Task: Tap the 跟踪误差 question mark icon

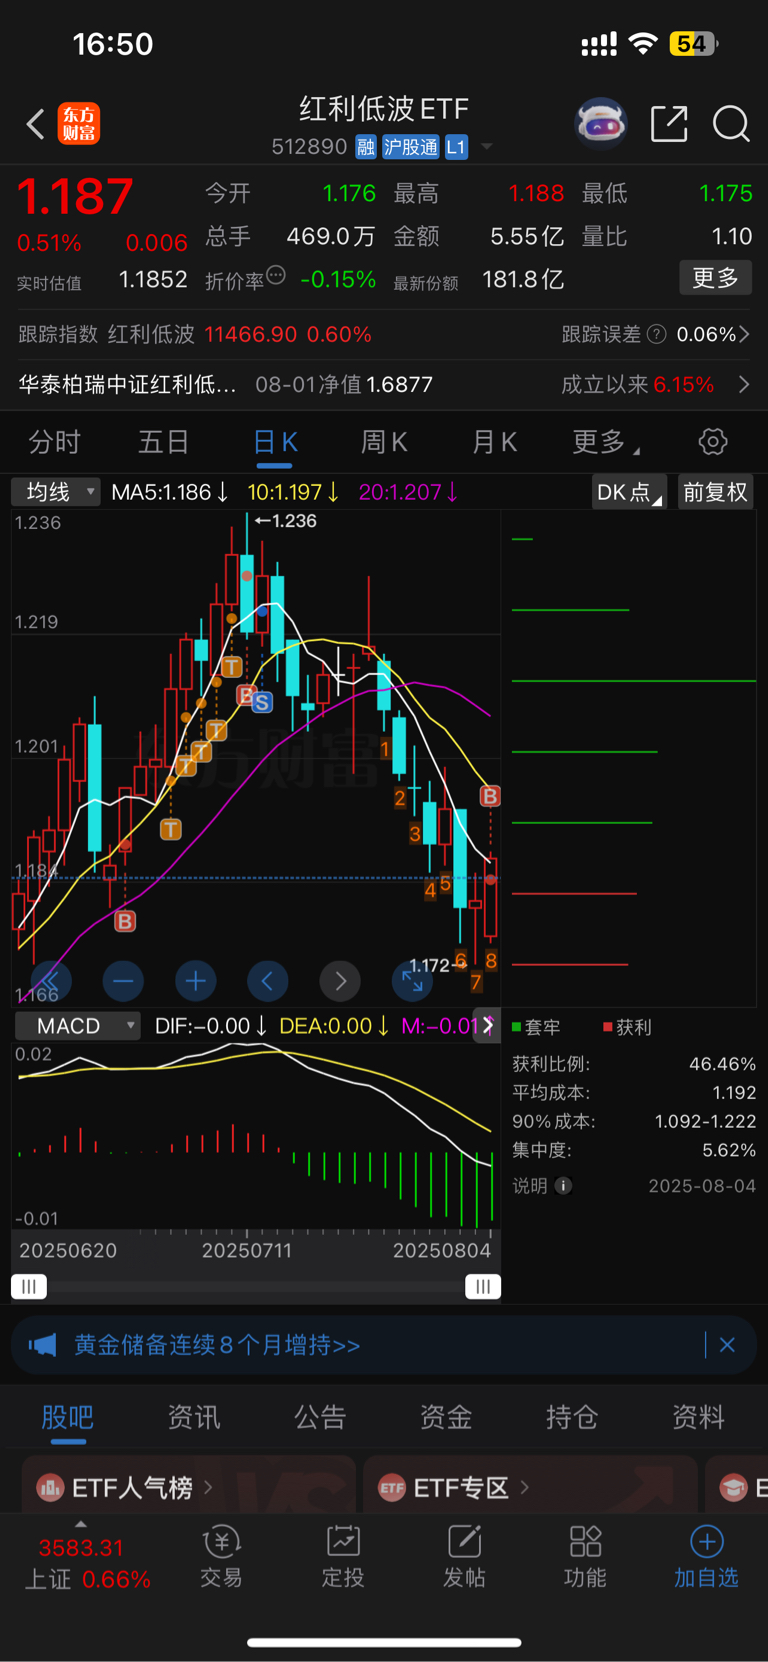Action: [657, 334]
